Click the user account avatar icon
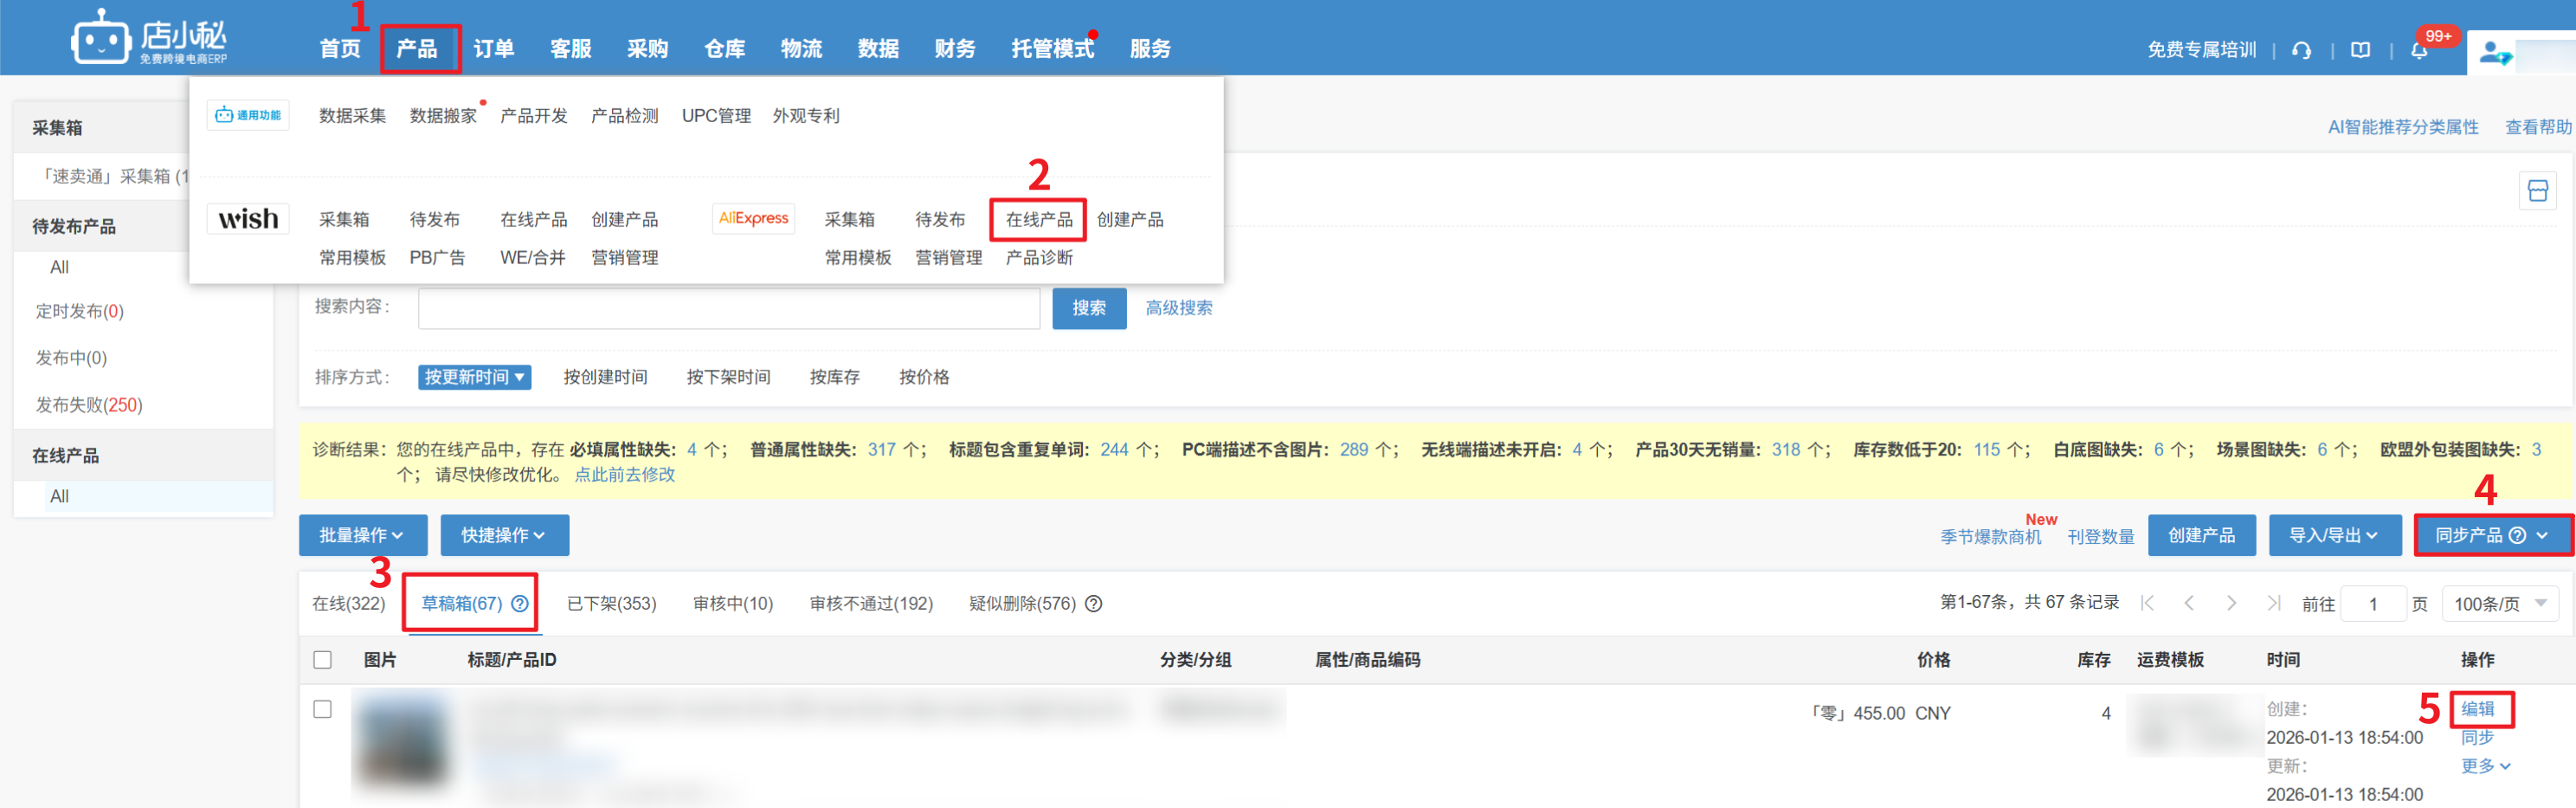Screen dimensions: 2576x808 [x=2494, y=52]
